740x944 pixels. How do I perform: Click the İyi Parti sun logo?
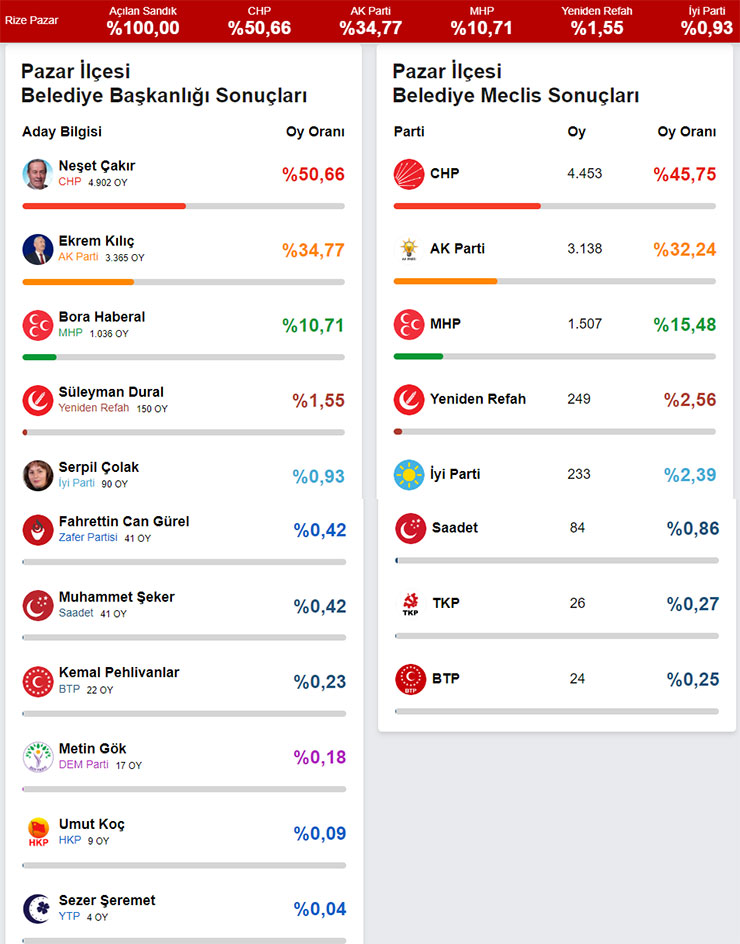(409, 475)
